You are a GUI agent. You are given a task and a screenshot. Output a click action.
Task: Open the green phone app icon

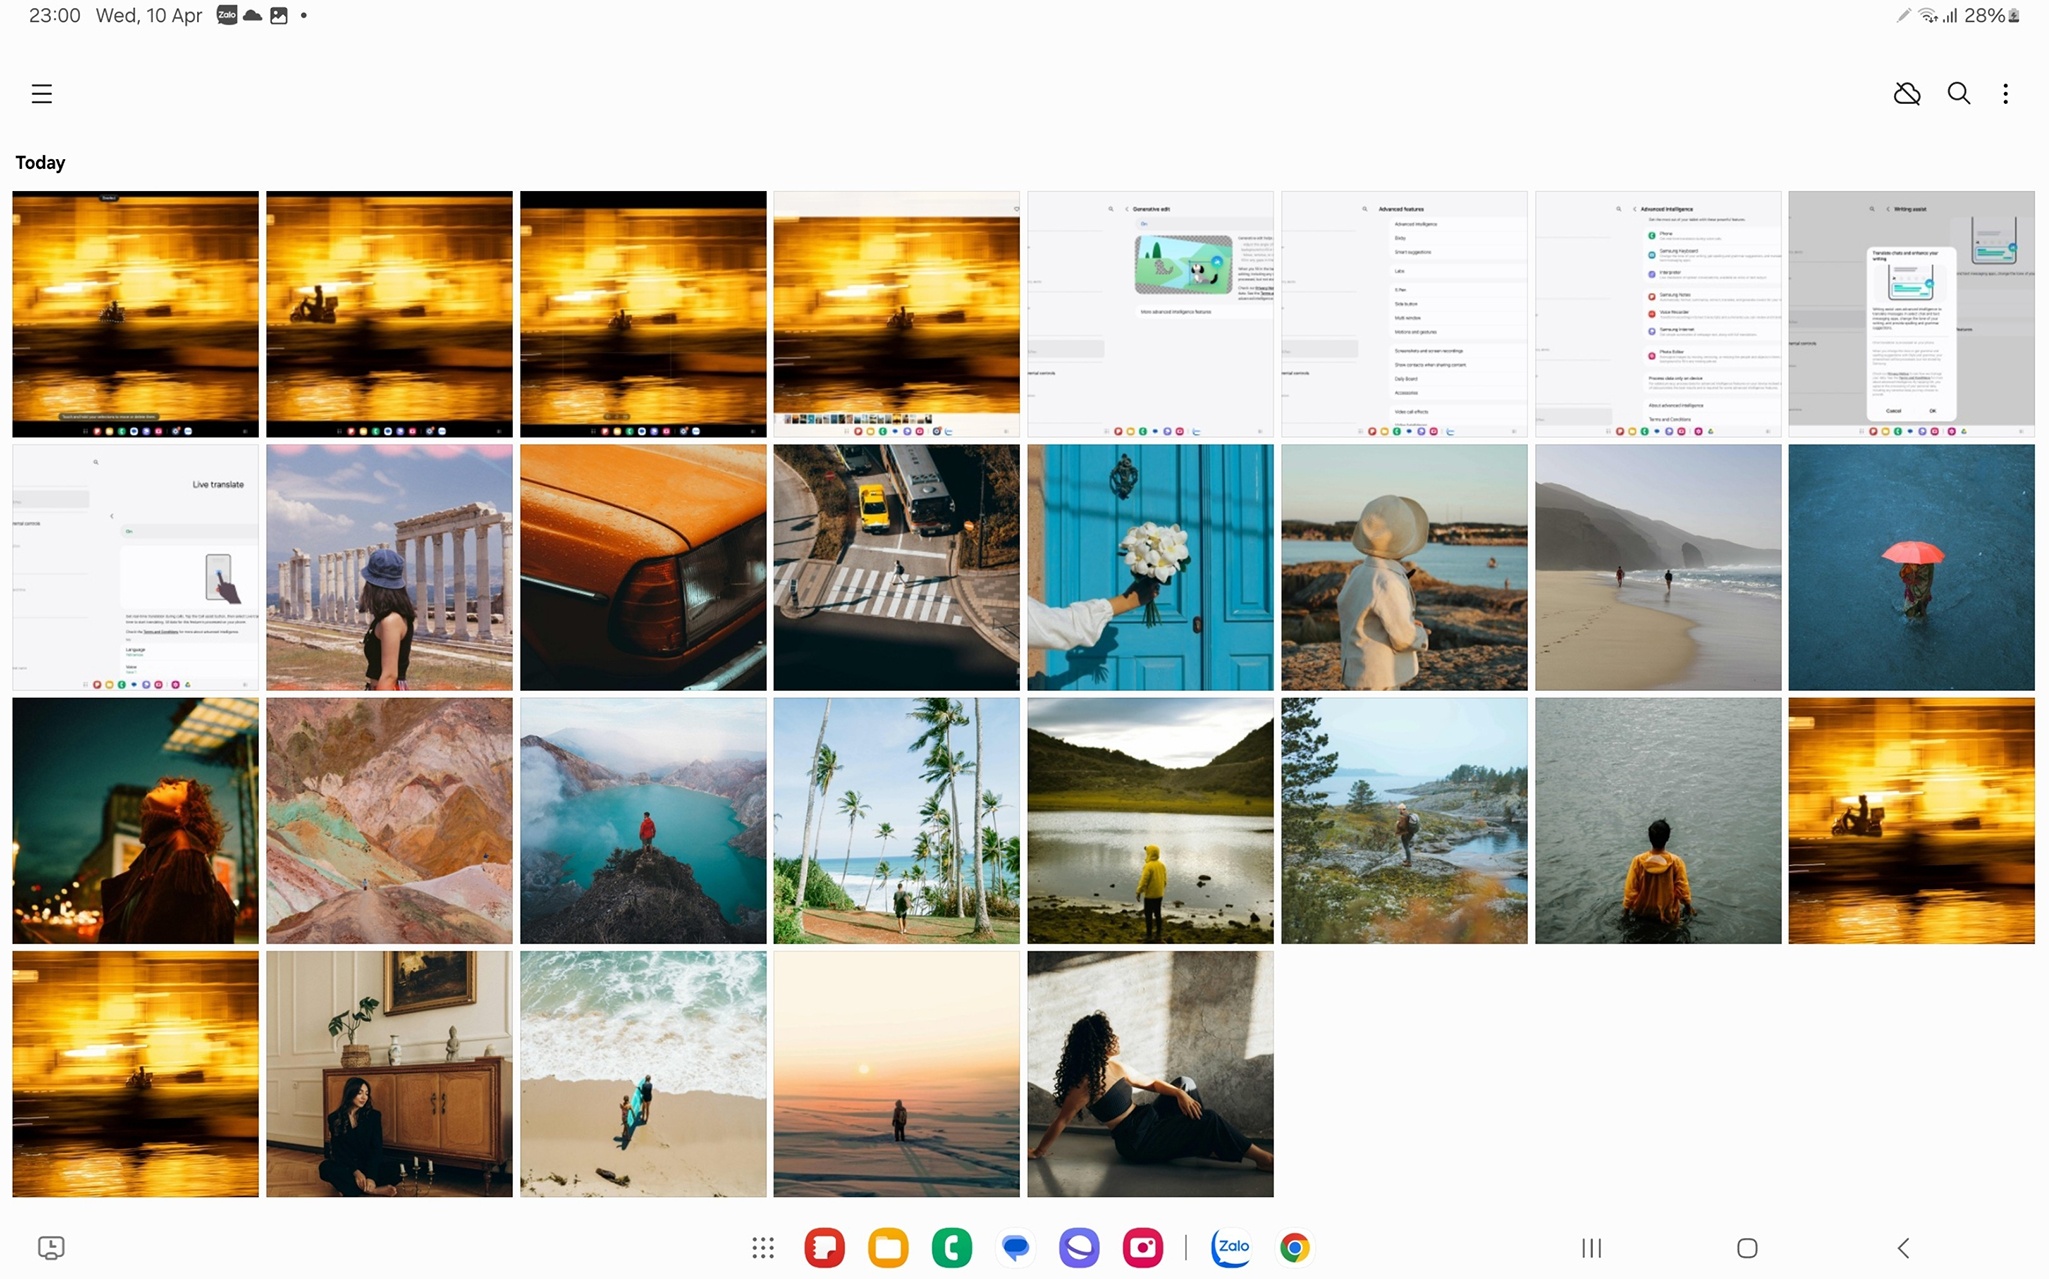click(951, 1247)
